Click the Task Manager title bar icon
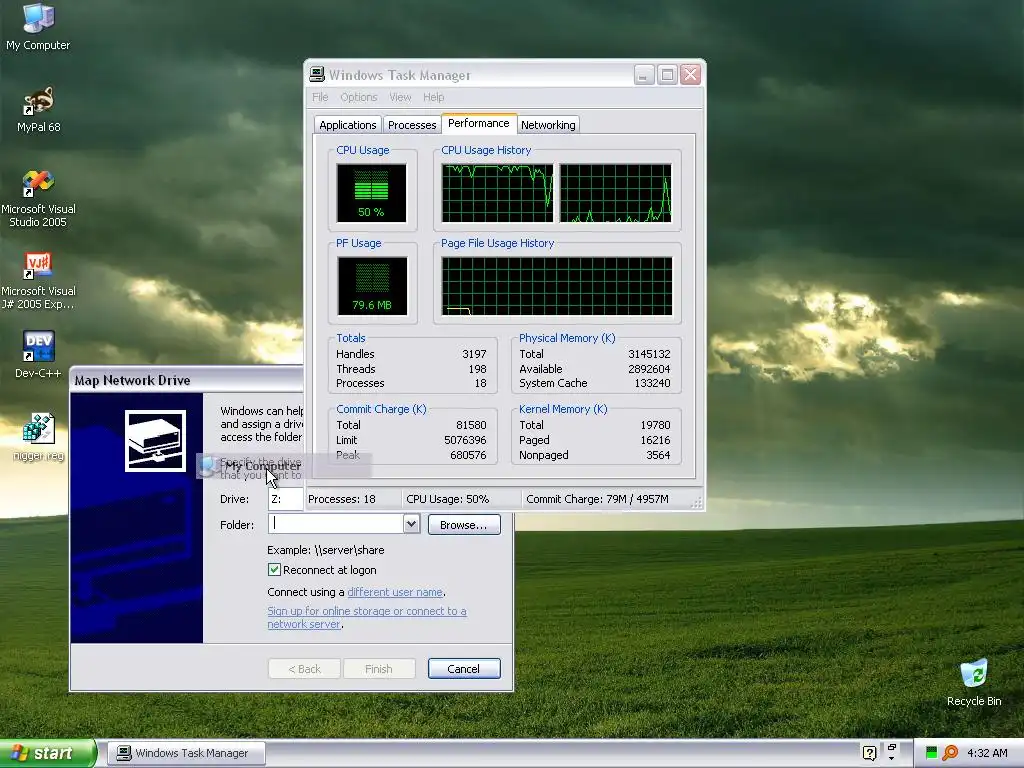 (317, 74)
